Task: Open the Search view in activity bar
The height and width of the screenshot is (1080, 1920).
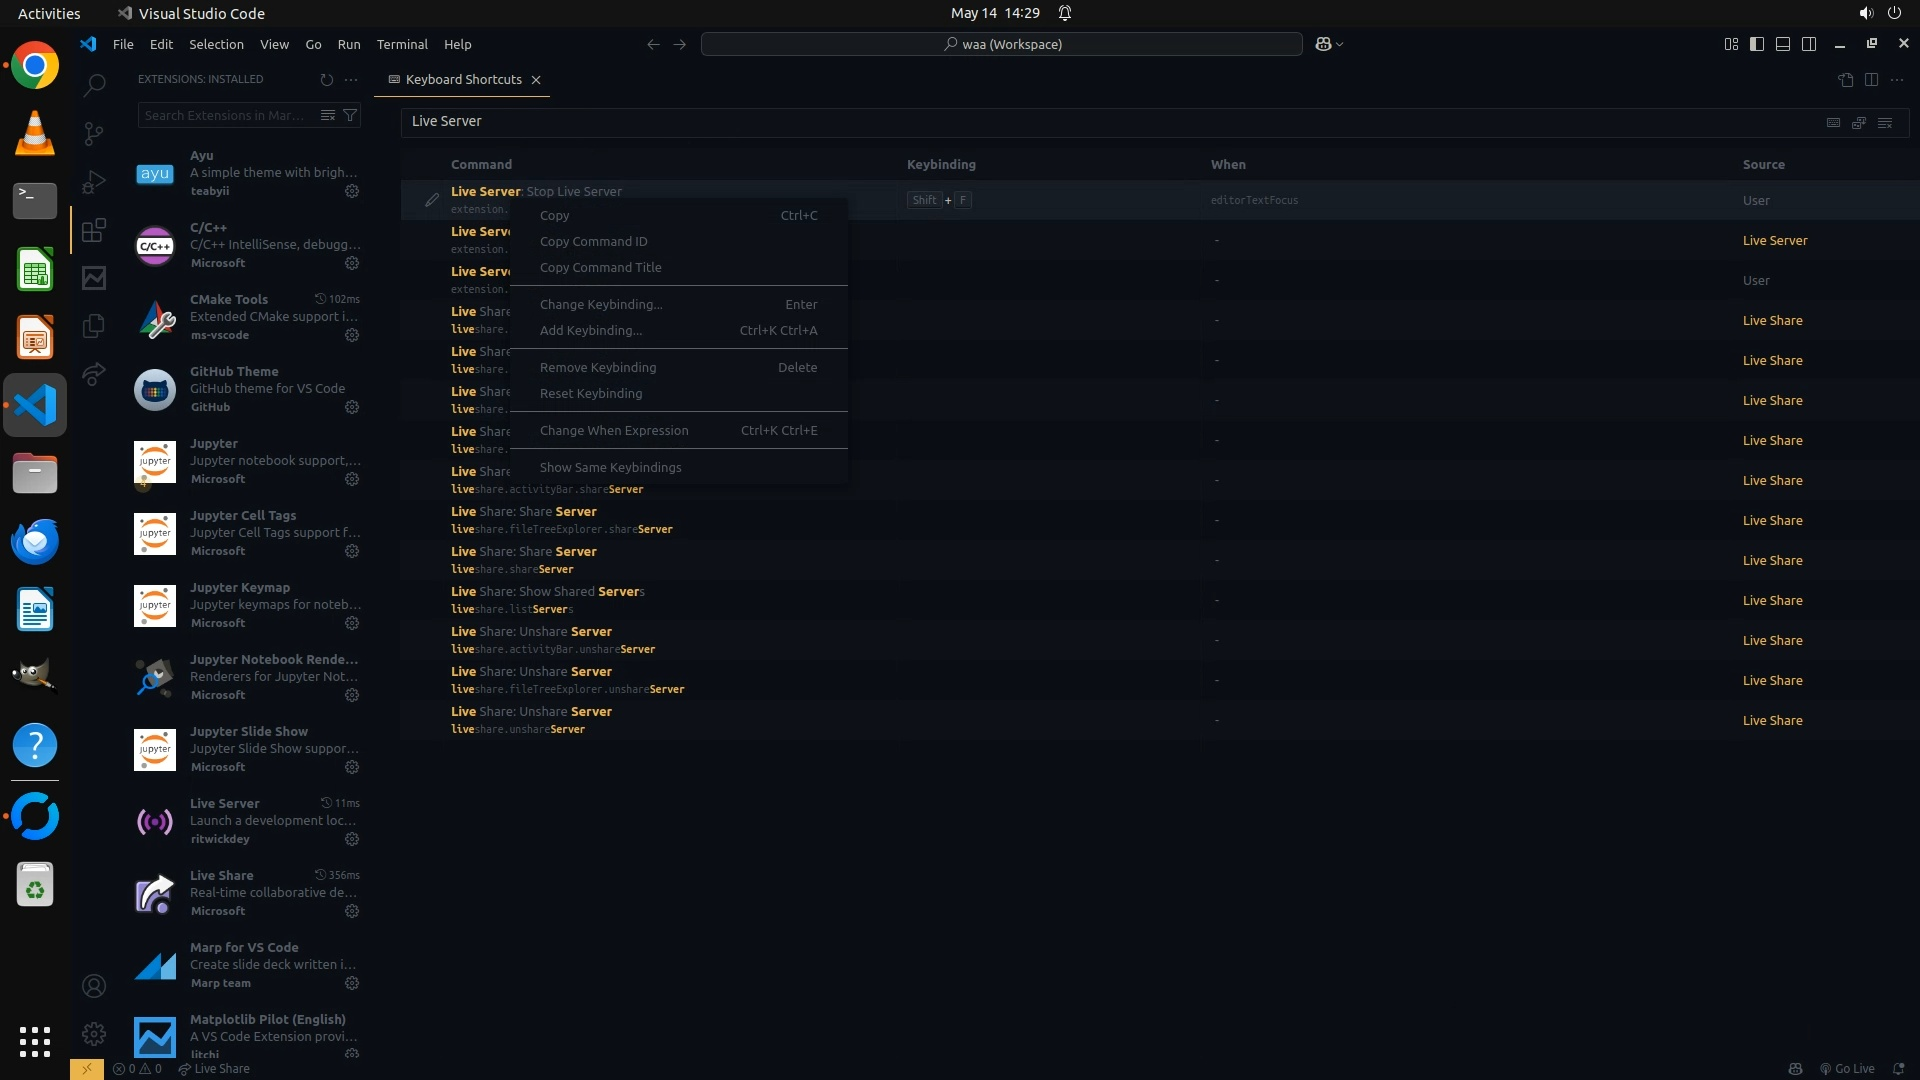Action: pyautogui.click(x=94, y=86)
